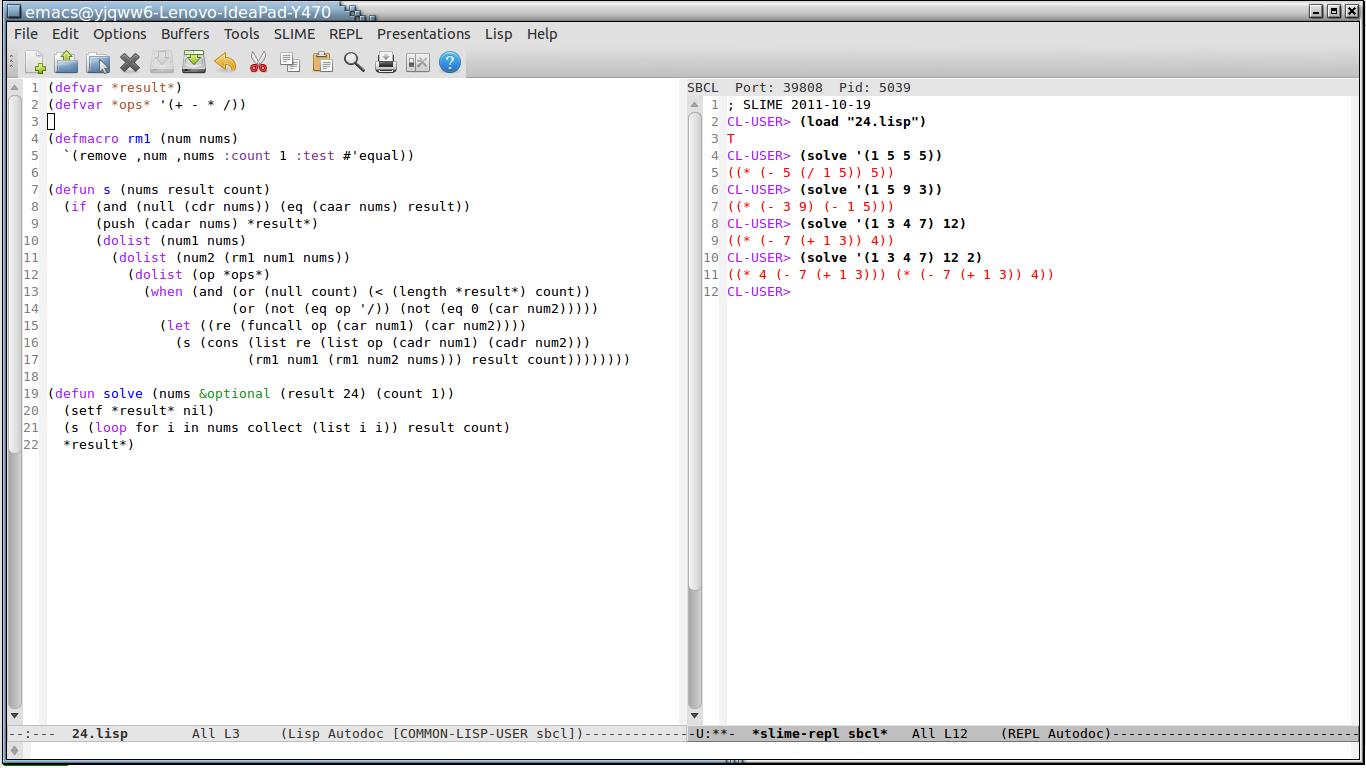Open the Buffers menu

(186, 34)
